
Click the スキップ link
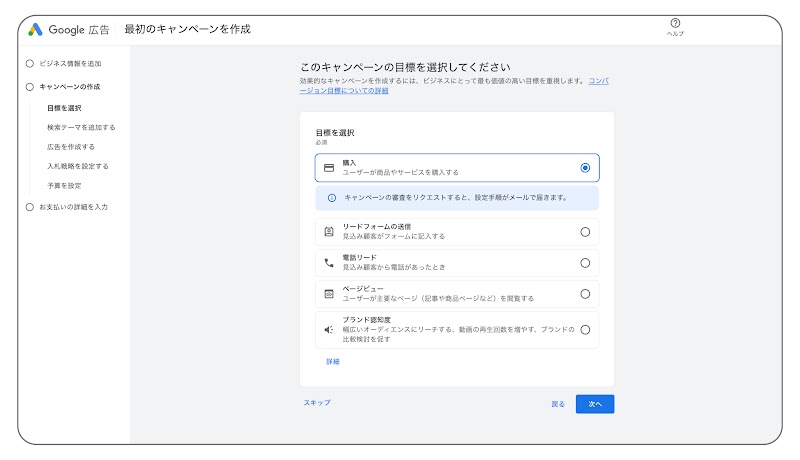(317, 402)
